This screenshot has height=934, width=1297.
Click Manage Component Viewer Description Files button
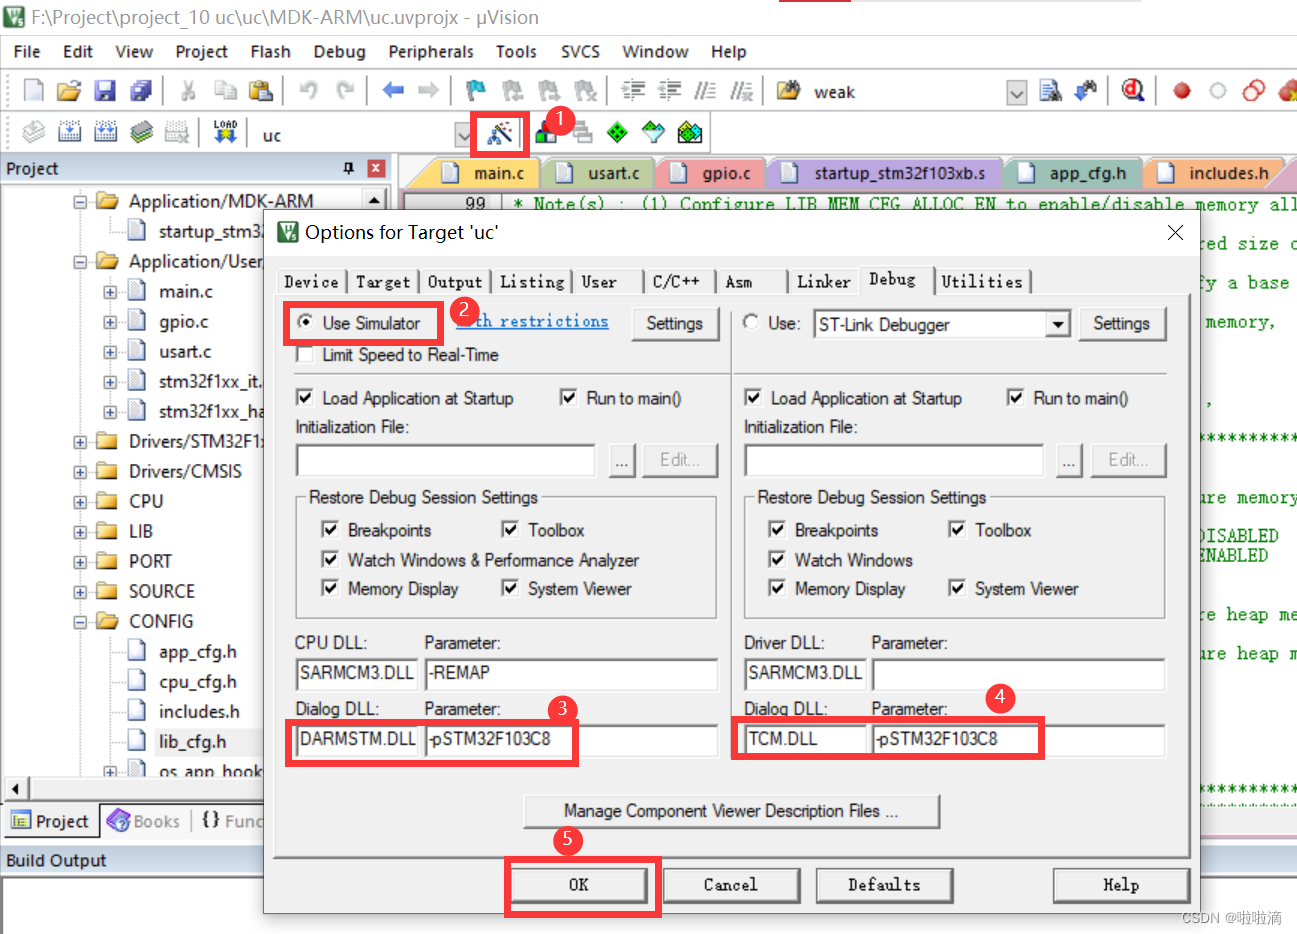point(731,811)
